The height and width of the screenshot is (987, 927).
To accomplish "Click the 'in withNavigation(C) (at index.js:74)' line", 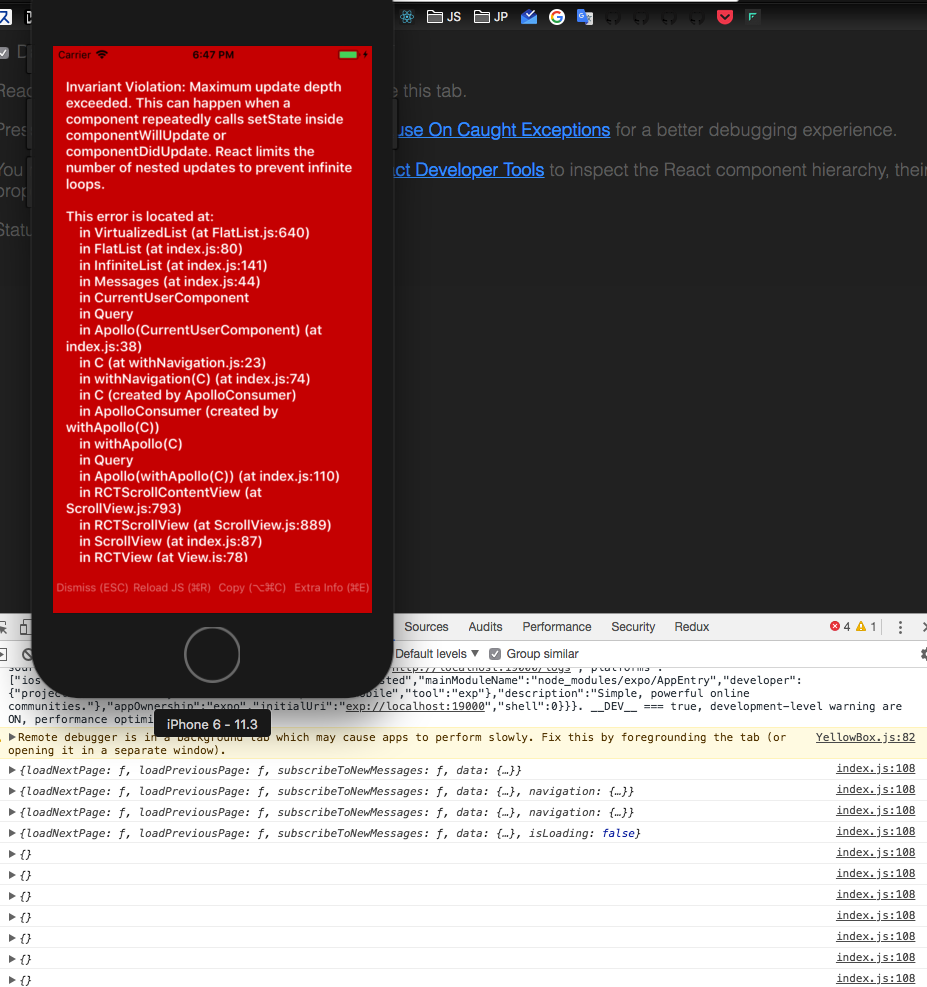I will click(x=194, y=379).
